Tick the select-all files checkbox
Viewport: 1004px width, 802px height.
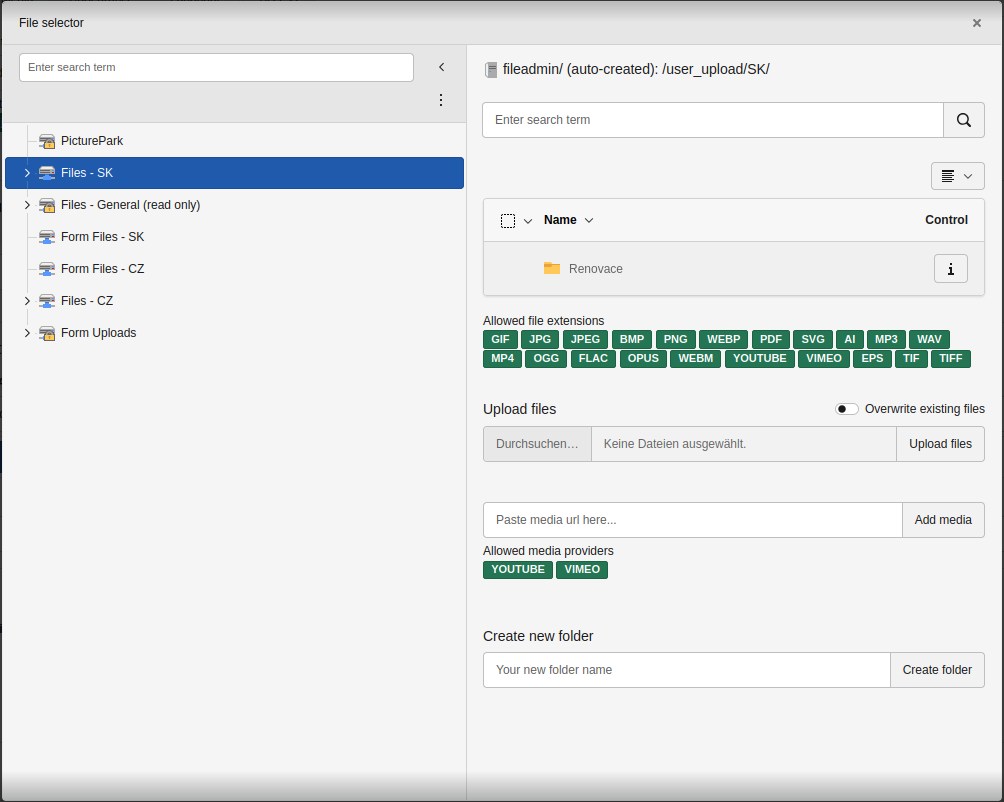[508, 221]
